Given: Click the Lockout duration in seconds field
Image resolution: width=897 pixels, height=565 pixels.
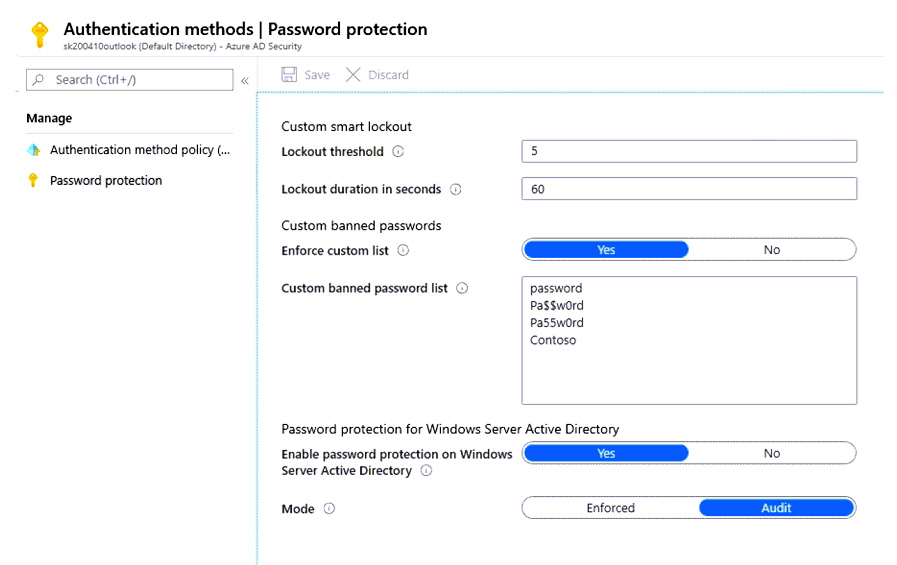Looking at the screenshot, I should click(688, 189).
